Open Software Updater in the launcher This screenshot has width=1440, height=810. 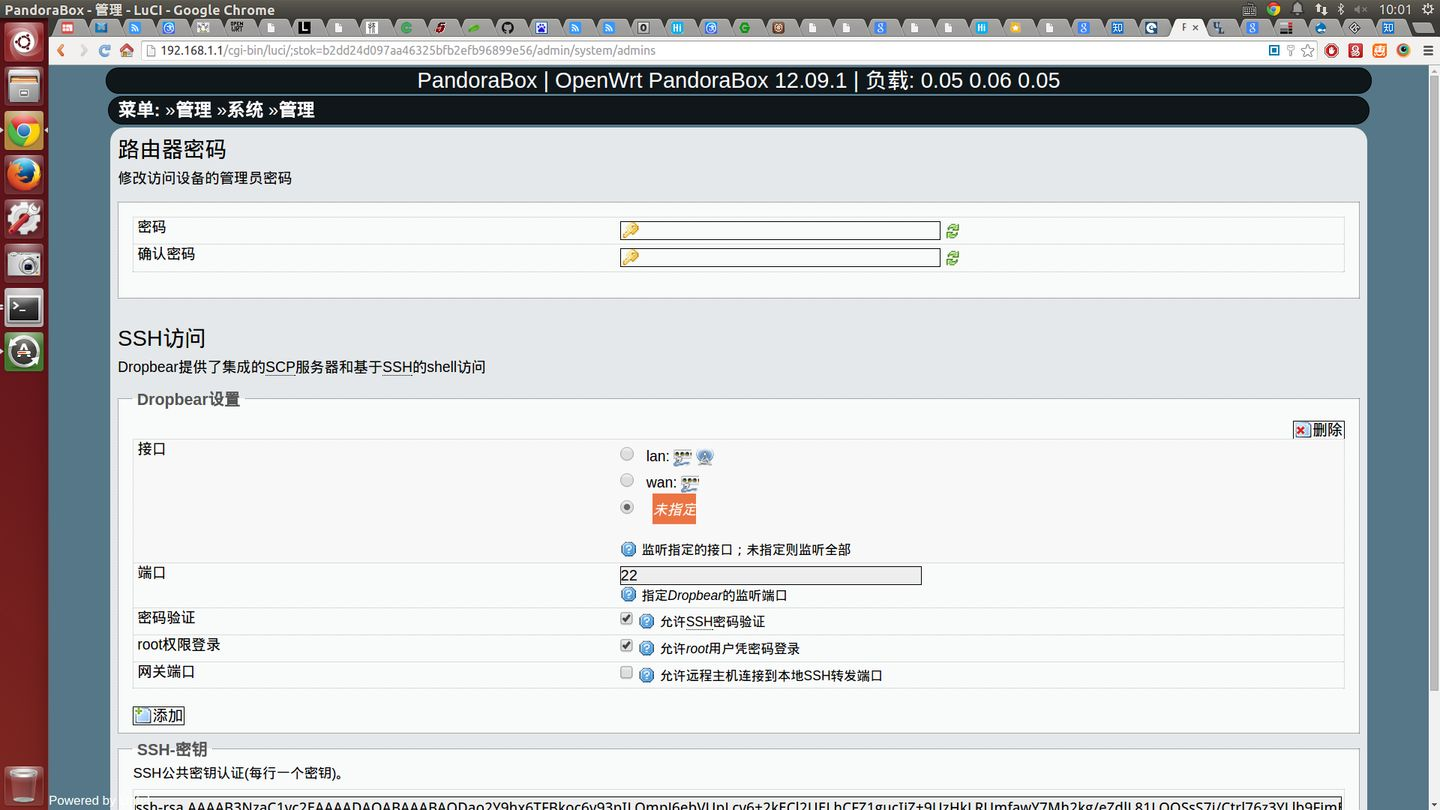(x=24, y=352)
